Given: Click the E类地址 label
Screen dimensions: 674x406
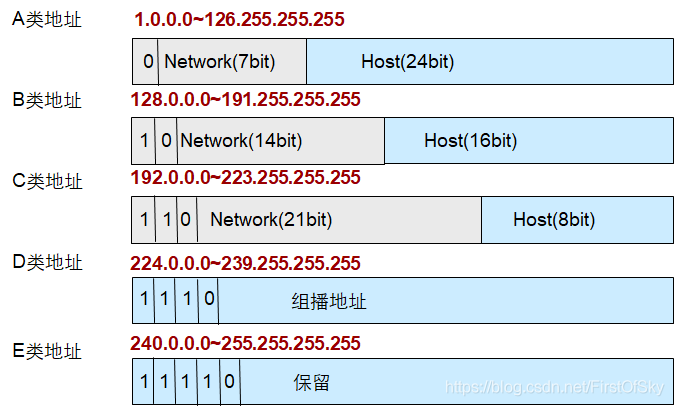Looking at the screenshot, I should tap(46, 351).
